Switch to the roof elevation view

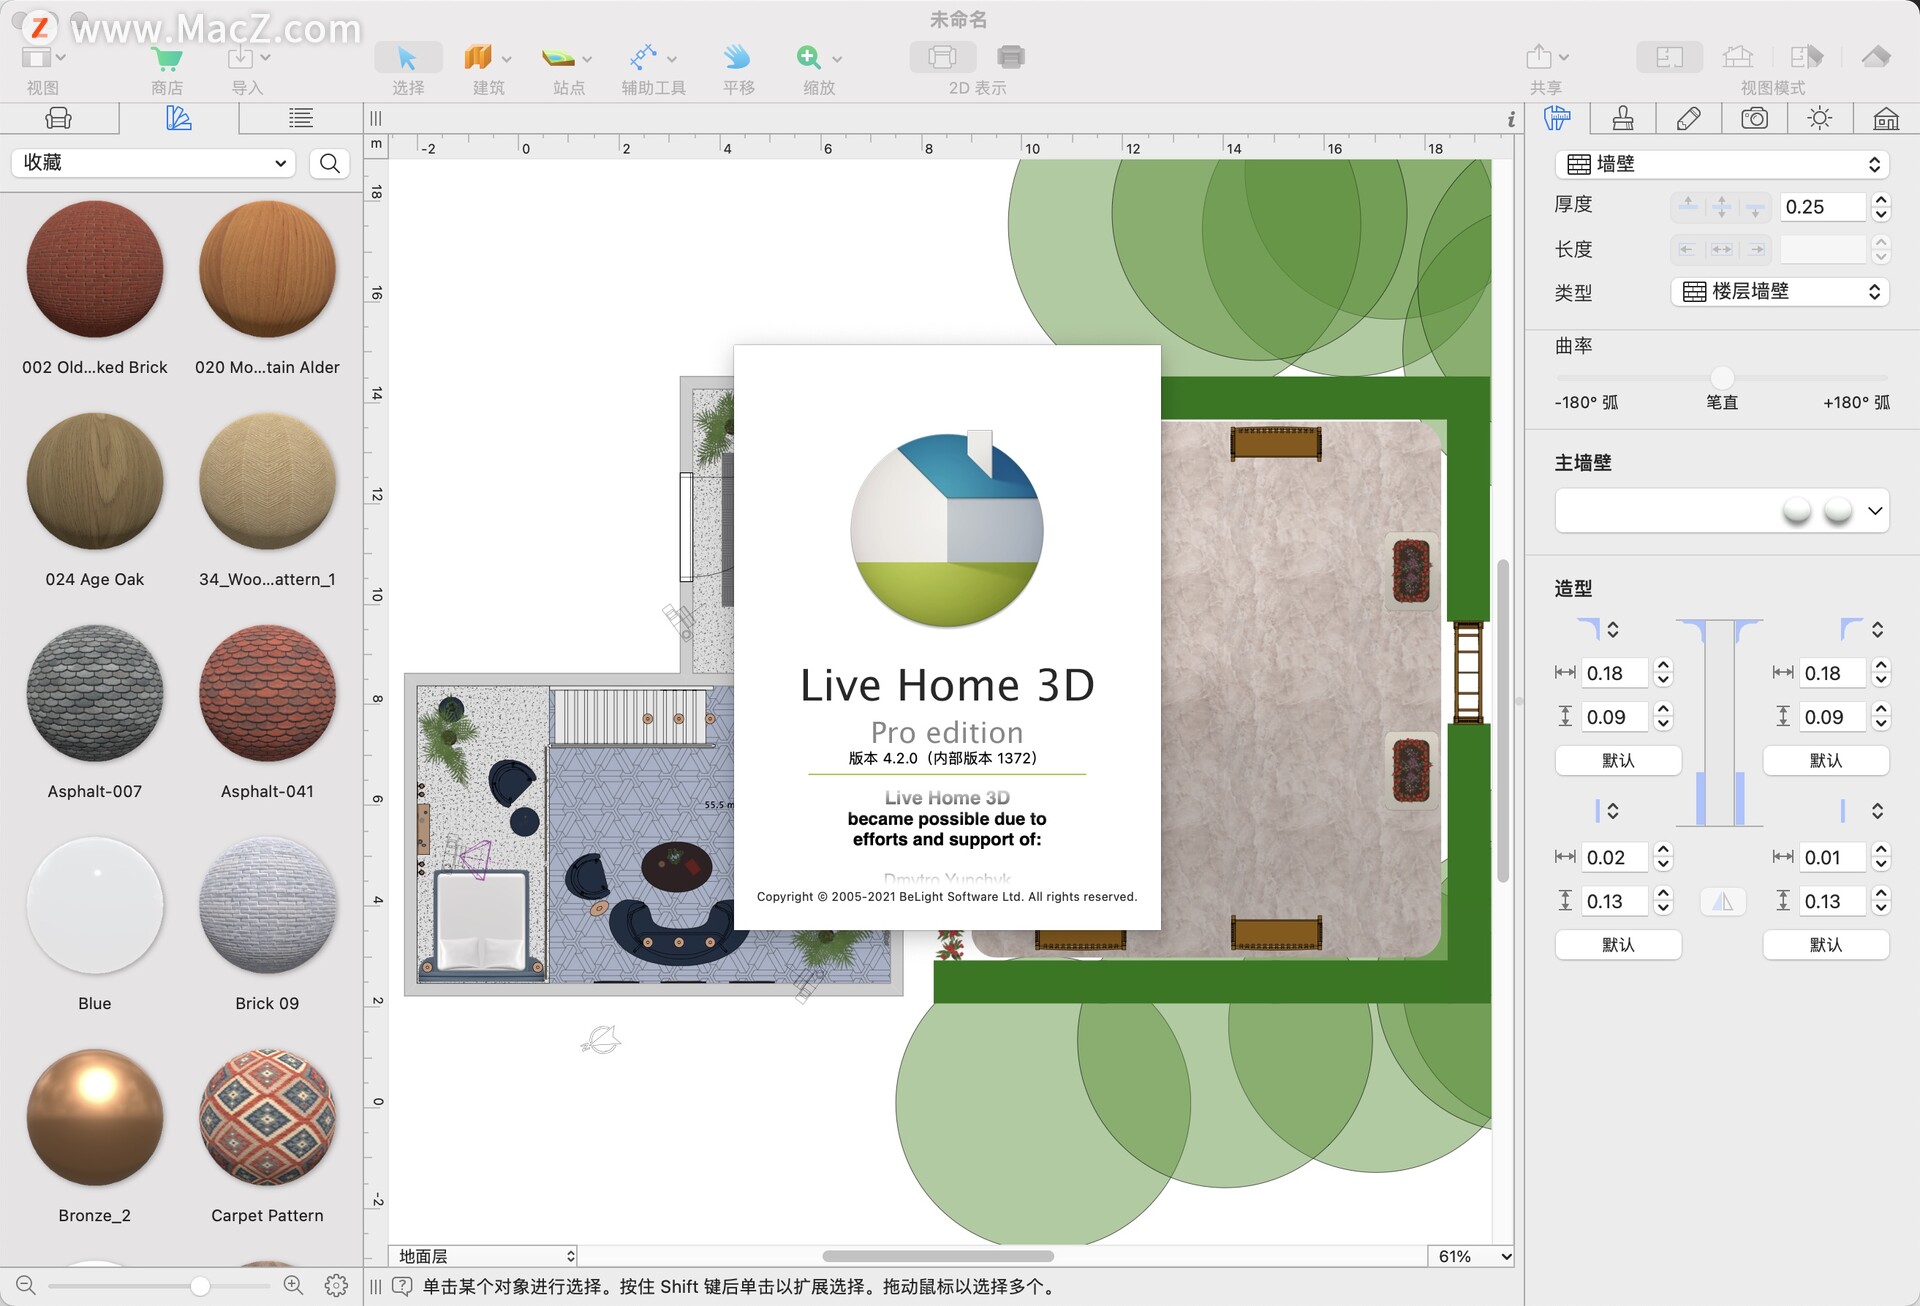1876,57
